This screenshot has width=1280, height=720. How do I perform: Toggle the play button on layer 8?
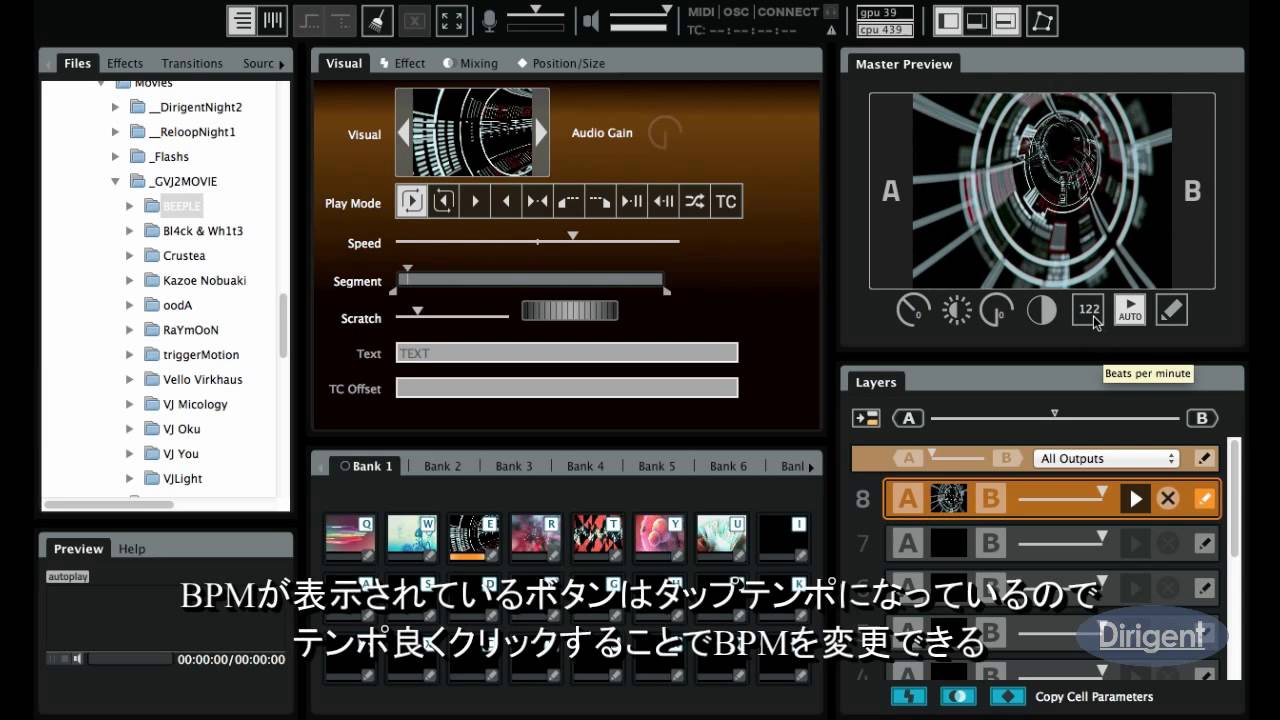[x=1135, y=498]
